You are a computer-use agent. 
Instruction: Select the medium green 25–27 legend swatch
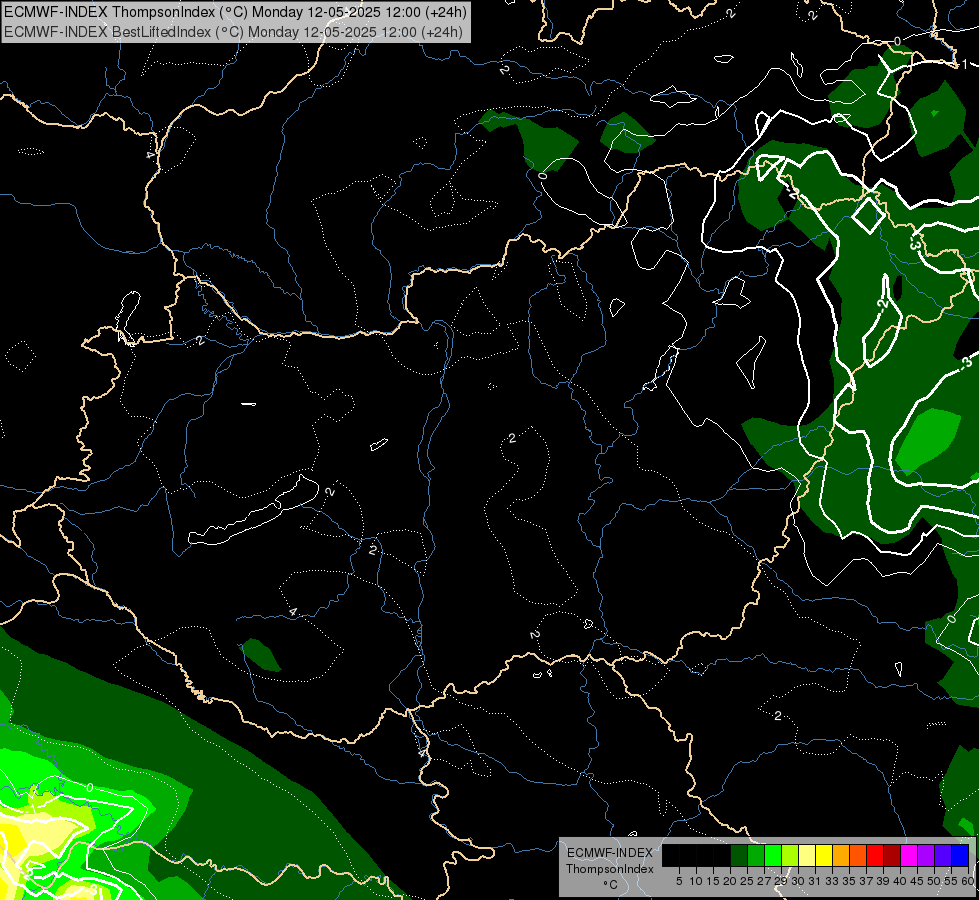click(756, 855)
